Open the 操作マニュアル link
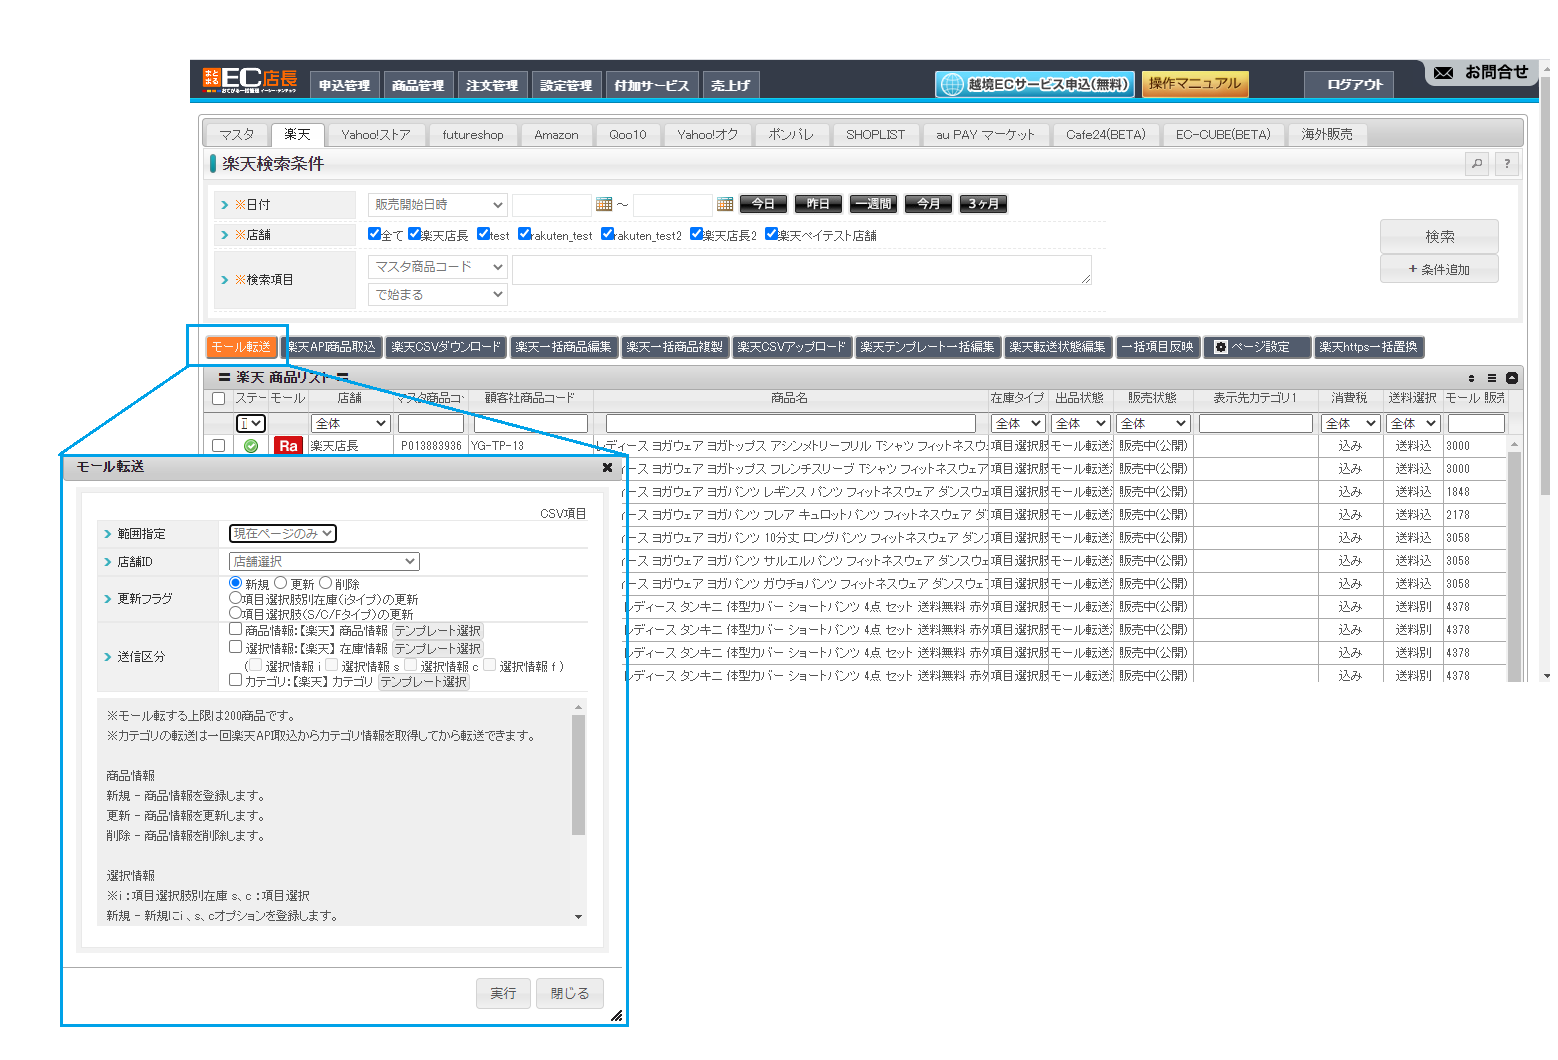 (x=1195, y=84)
